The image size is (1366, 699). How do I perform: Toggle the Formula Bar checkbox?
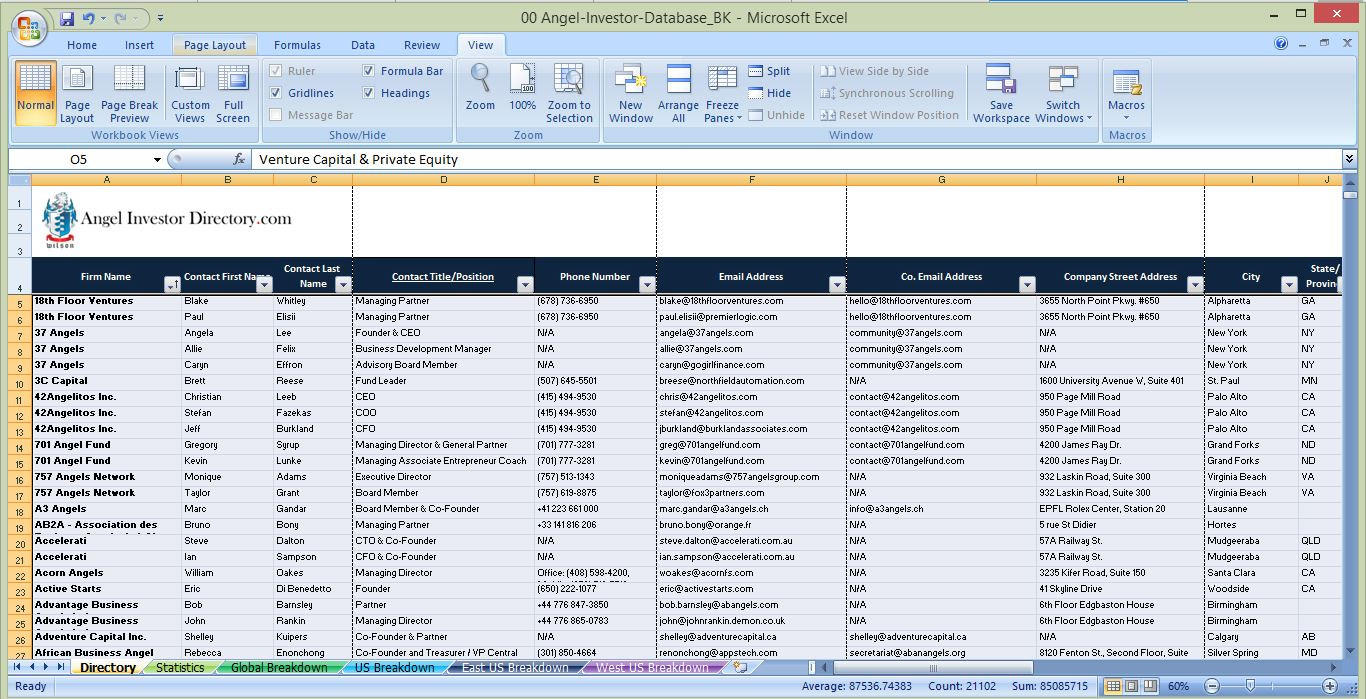(x=369, y=71)
